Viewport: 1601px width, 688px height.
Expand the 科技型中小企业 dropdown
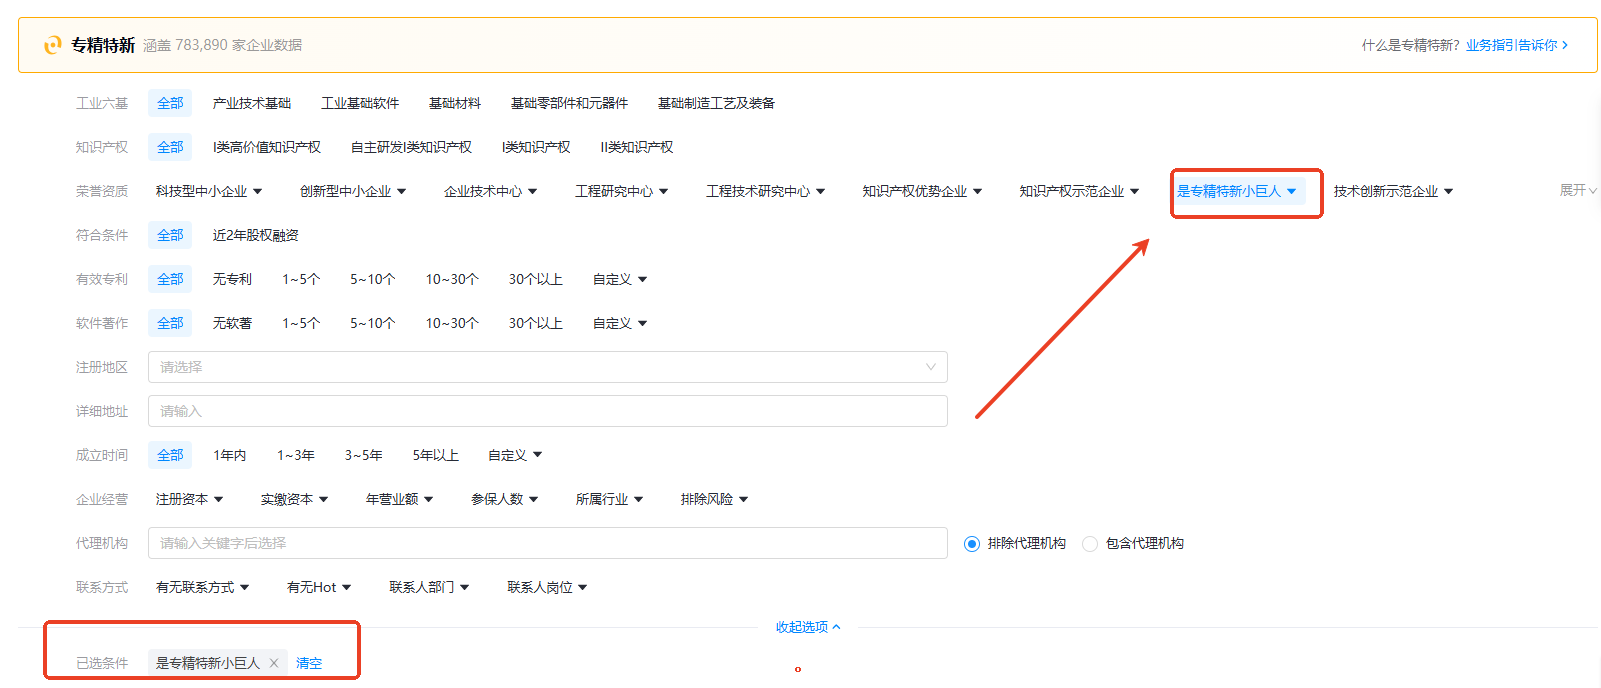coord(208,191)
